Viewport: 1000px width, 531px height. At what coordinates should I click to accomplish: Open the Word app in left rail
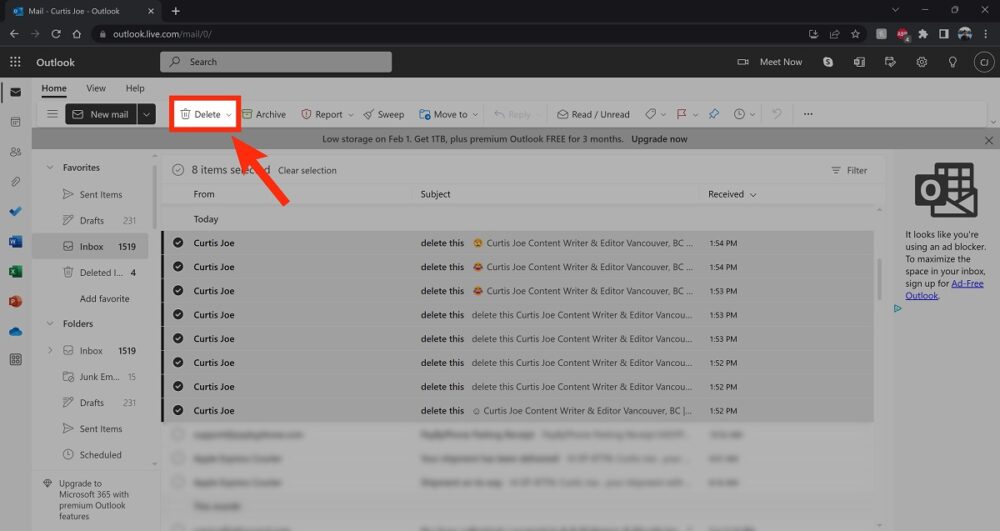tap(15, 241)
